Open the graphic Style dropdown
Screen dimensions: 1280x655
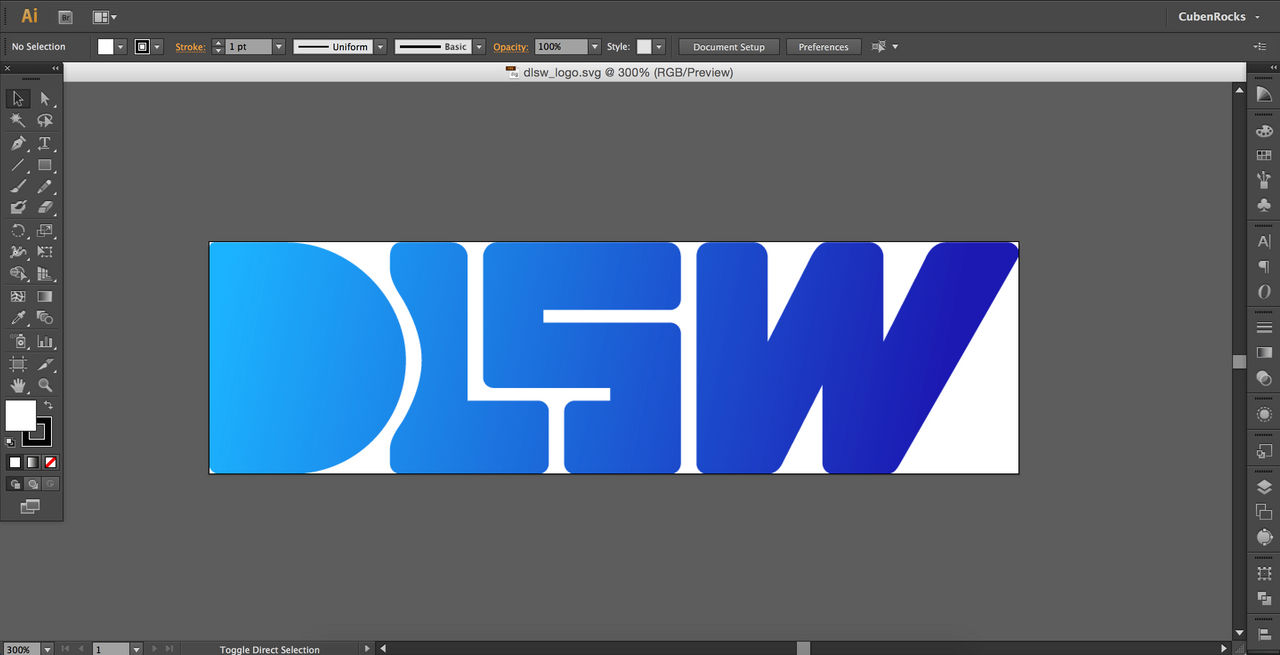[659, 47]
